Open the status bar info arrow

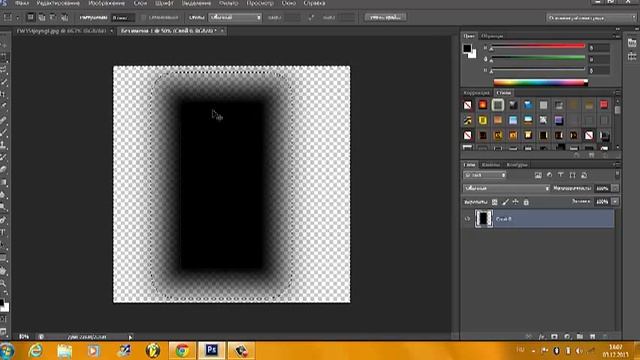coord(130,337)
